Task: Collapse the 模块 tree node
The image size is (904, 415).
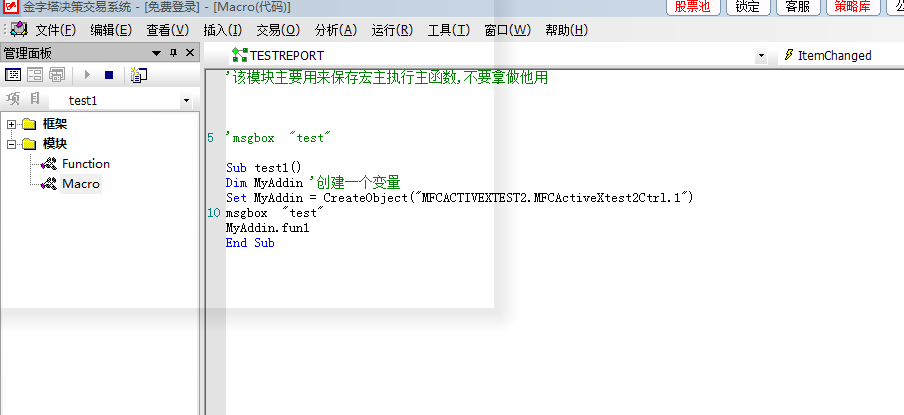Action: [11, 144]
